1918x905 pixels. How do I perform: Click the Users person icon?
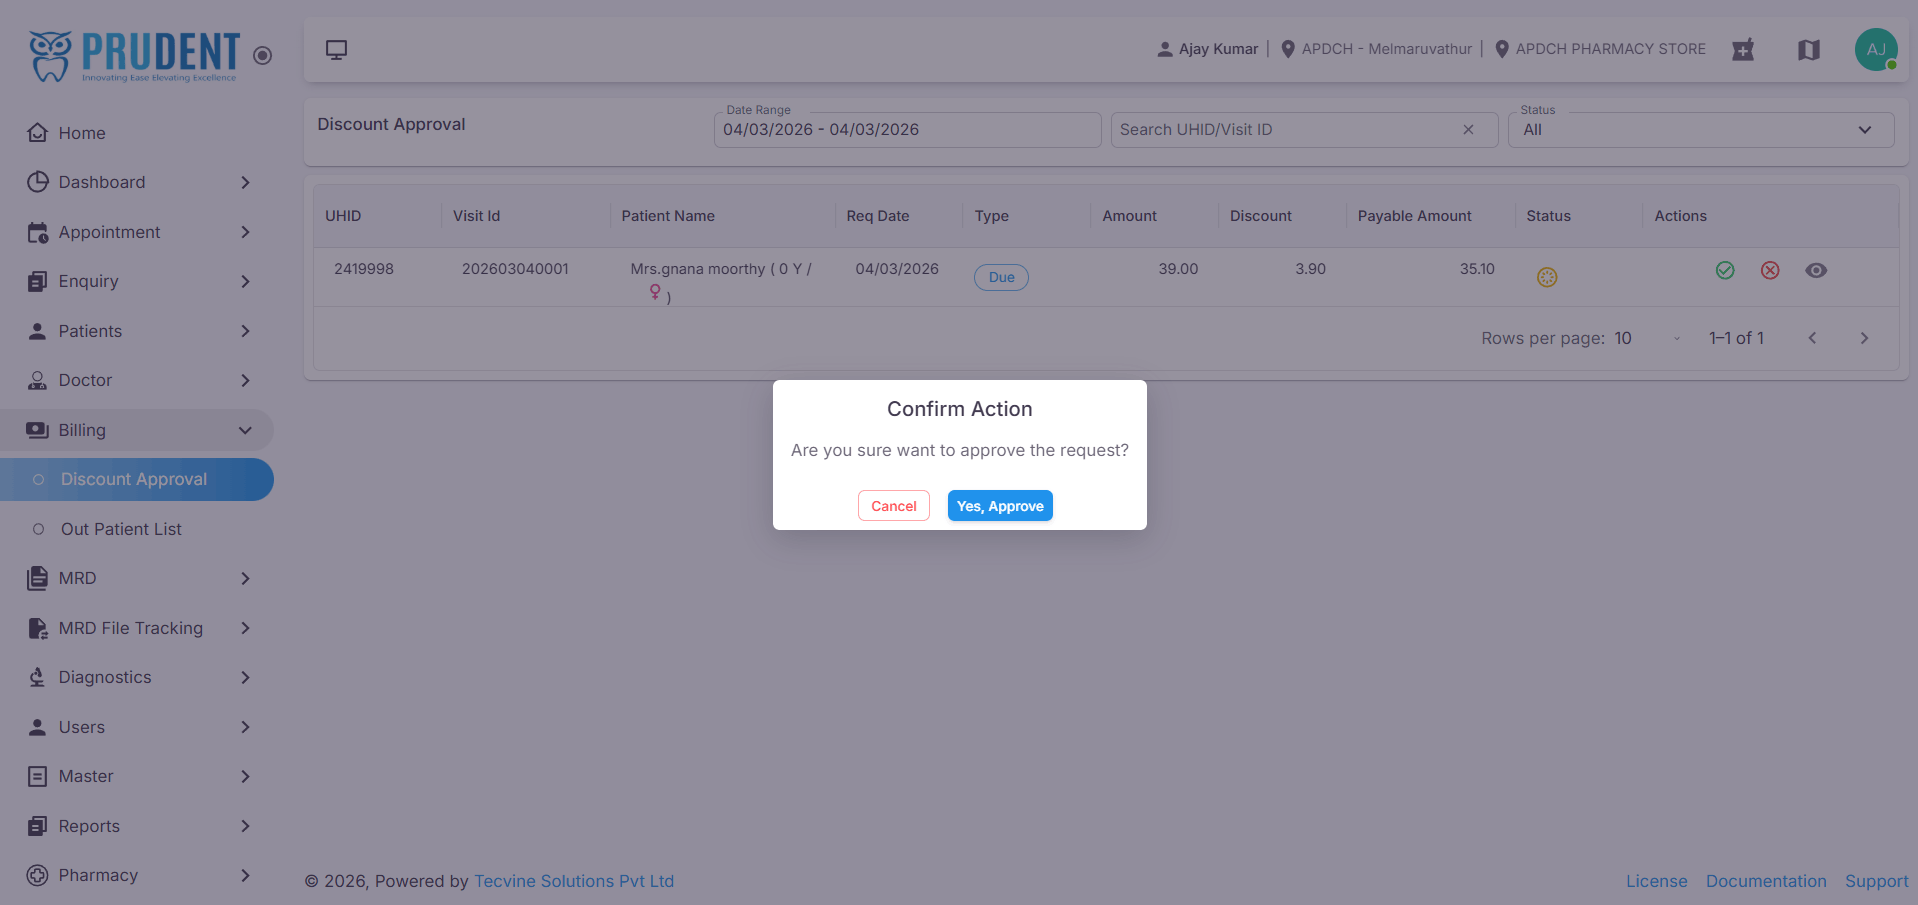pyautogui.click(x=38, y=727)
